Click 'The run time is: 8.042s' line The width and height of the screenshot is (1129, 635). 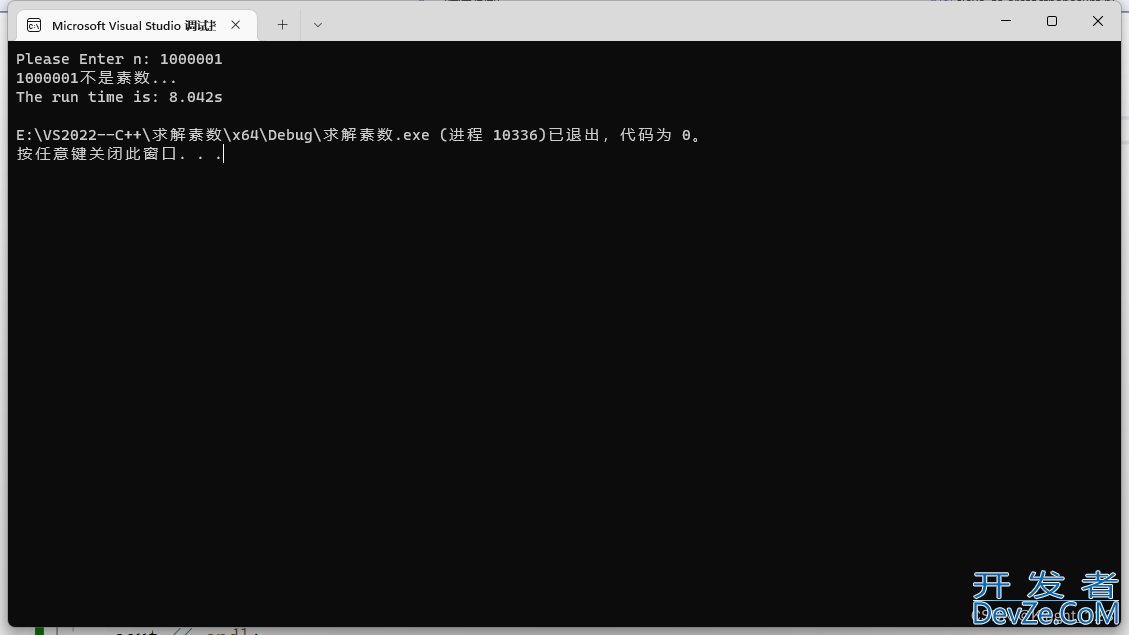(x=119, y=97)
